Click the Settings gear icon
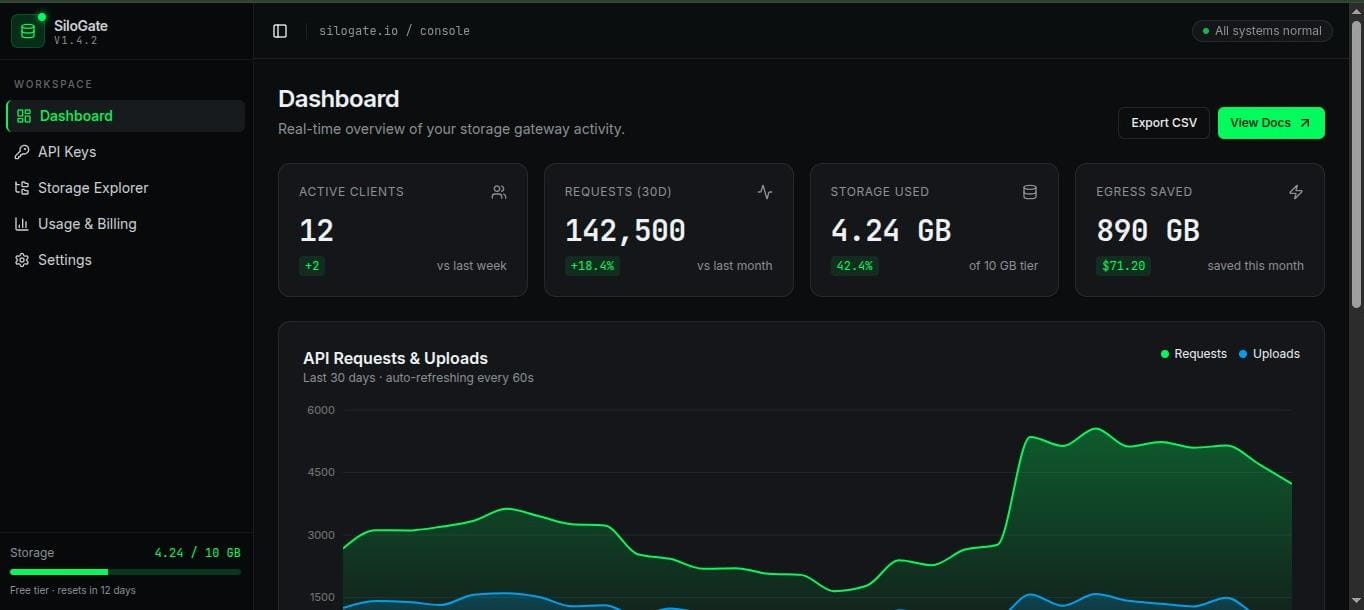Image resolution: width=1364 pixels, height=610 pixels. tap(21, 260)
